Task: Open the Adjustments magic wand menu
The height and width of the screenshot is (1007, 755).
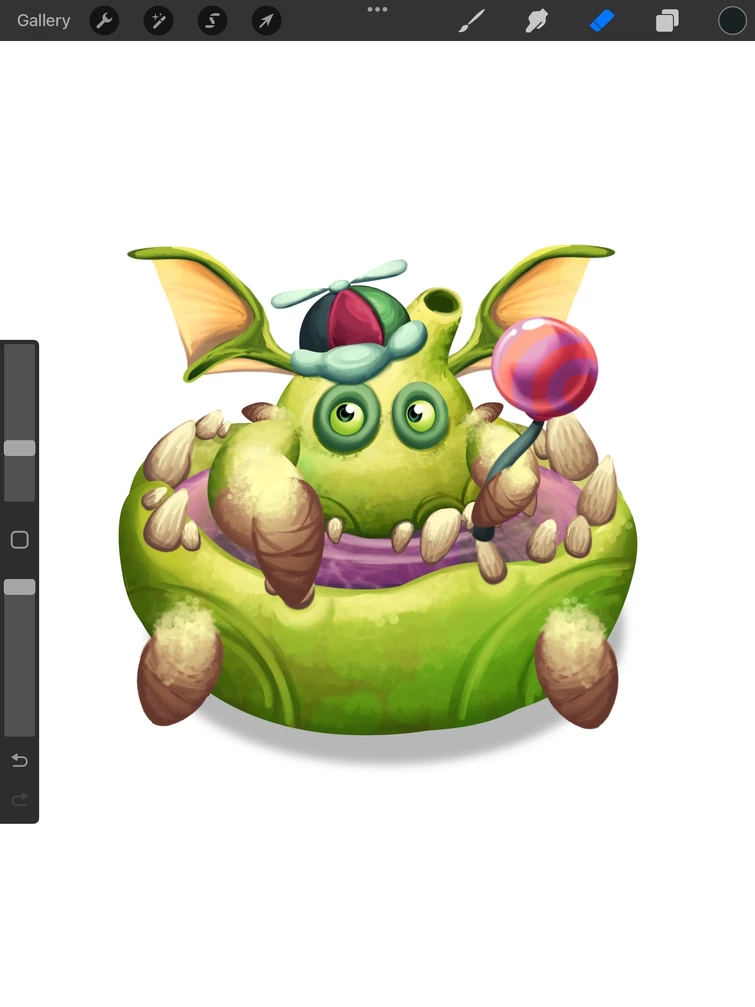Action: 158,21
